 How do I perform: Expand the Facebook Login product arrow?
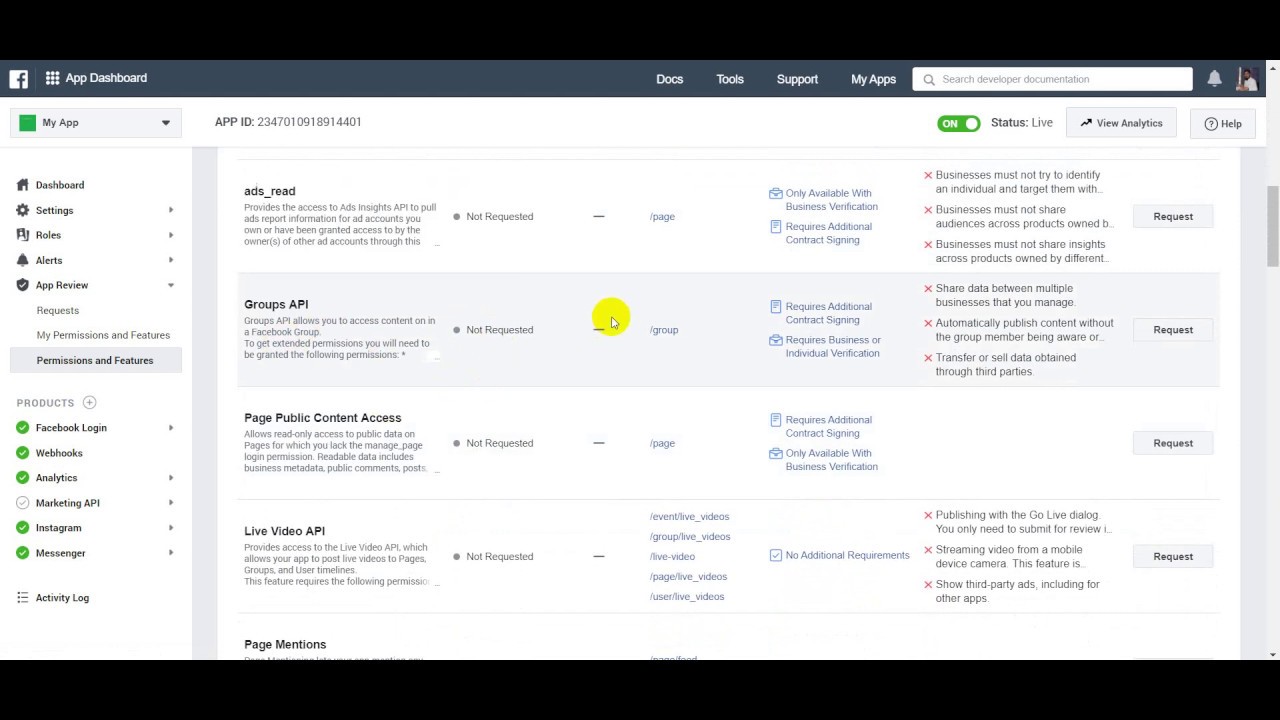point(171,428)
